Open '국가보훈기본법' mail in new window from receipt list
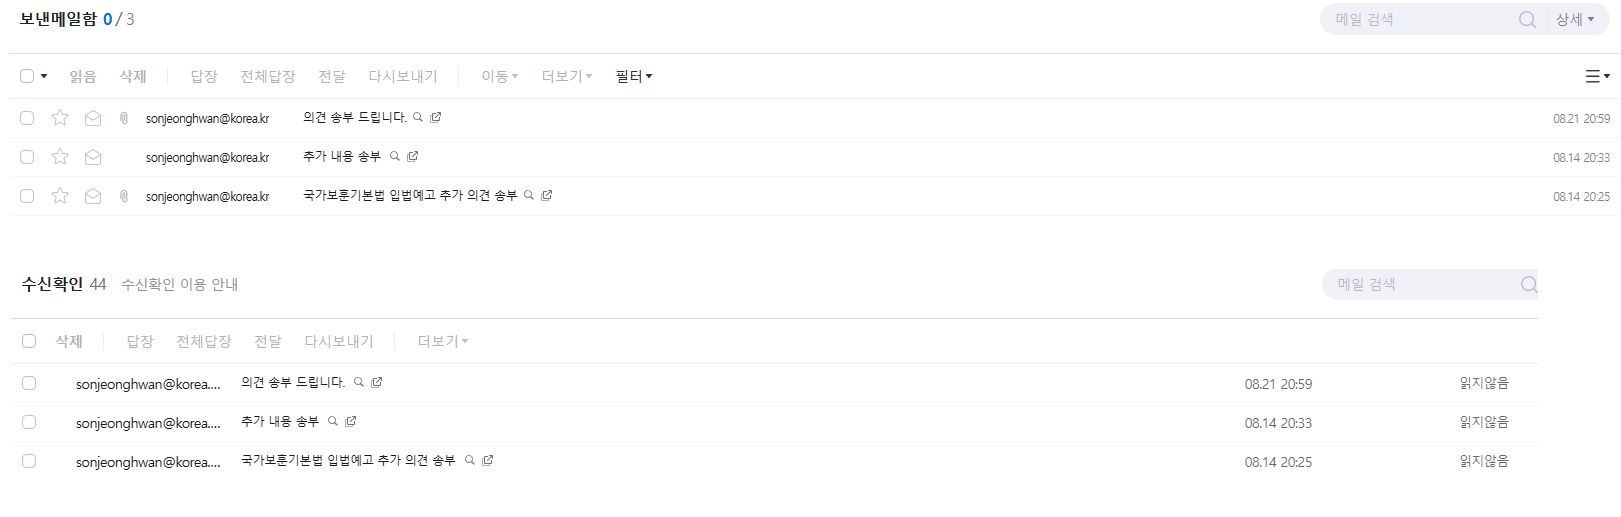The width and height of the screenshot is (1621, 517). click(488, 460)
